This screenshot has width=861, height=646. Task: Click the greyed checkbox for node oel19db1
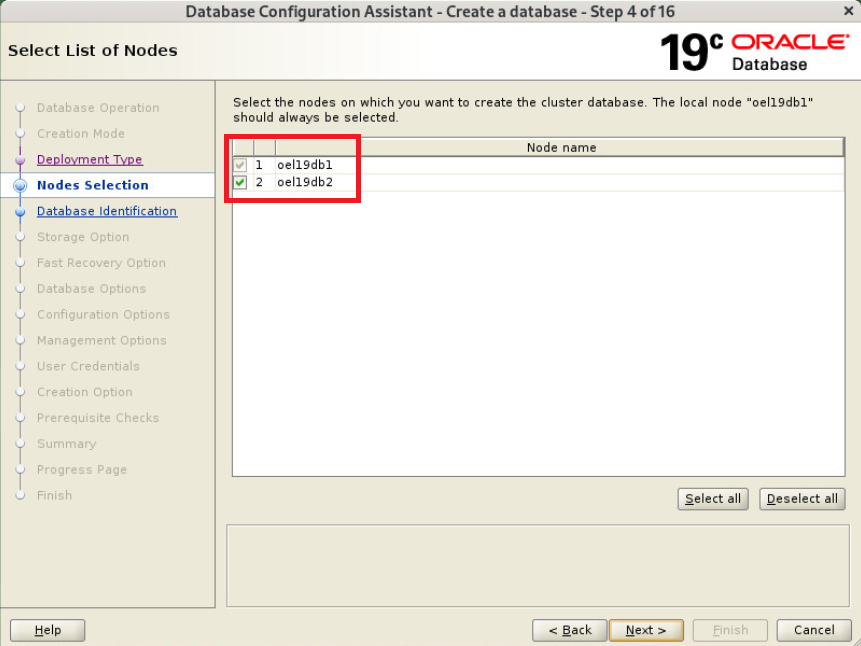pyautogui.click(x=240, y=165)
